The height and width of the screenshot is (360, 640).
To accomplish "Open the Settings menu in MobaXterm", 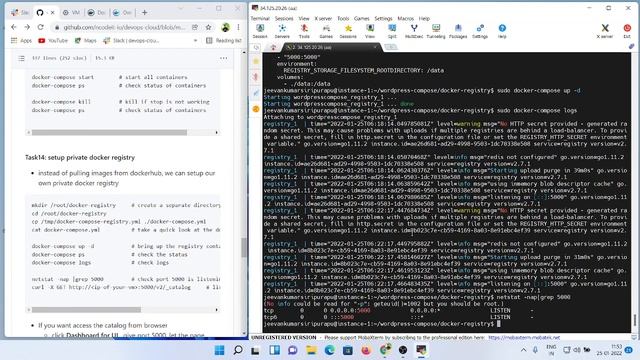I will pos(383,18).
